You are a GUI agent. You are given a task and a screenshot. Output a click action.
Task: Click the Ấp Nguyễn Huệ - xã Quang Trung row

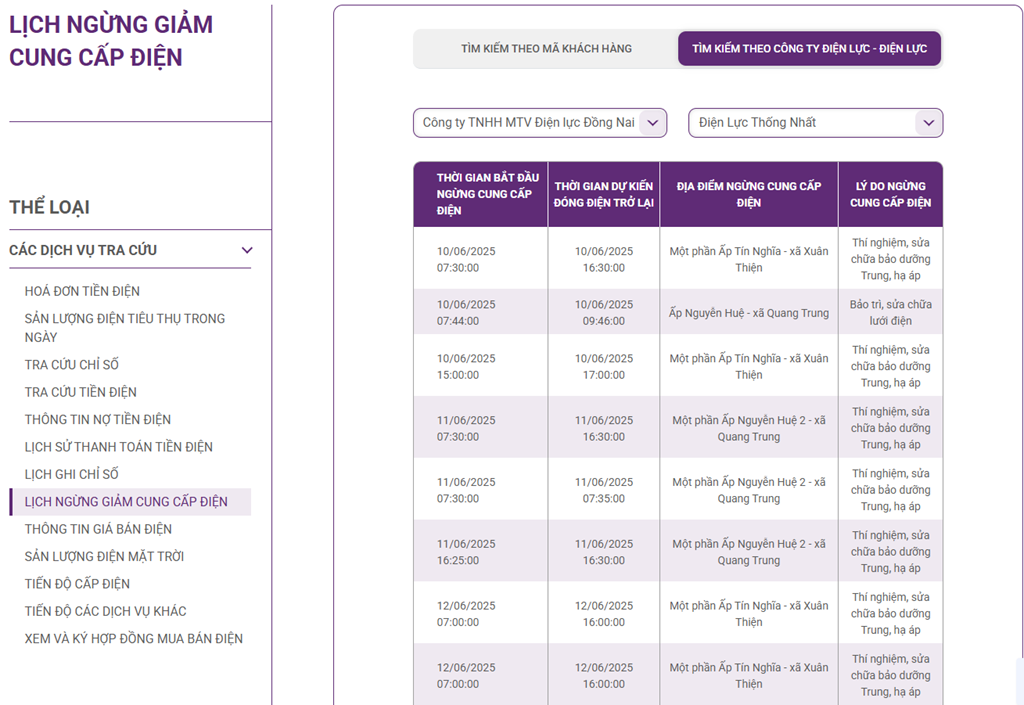tap(749, 313)
